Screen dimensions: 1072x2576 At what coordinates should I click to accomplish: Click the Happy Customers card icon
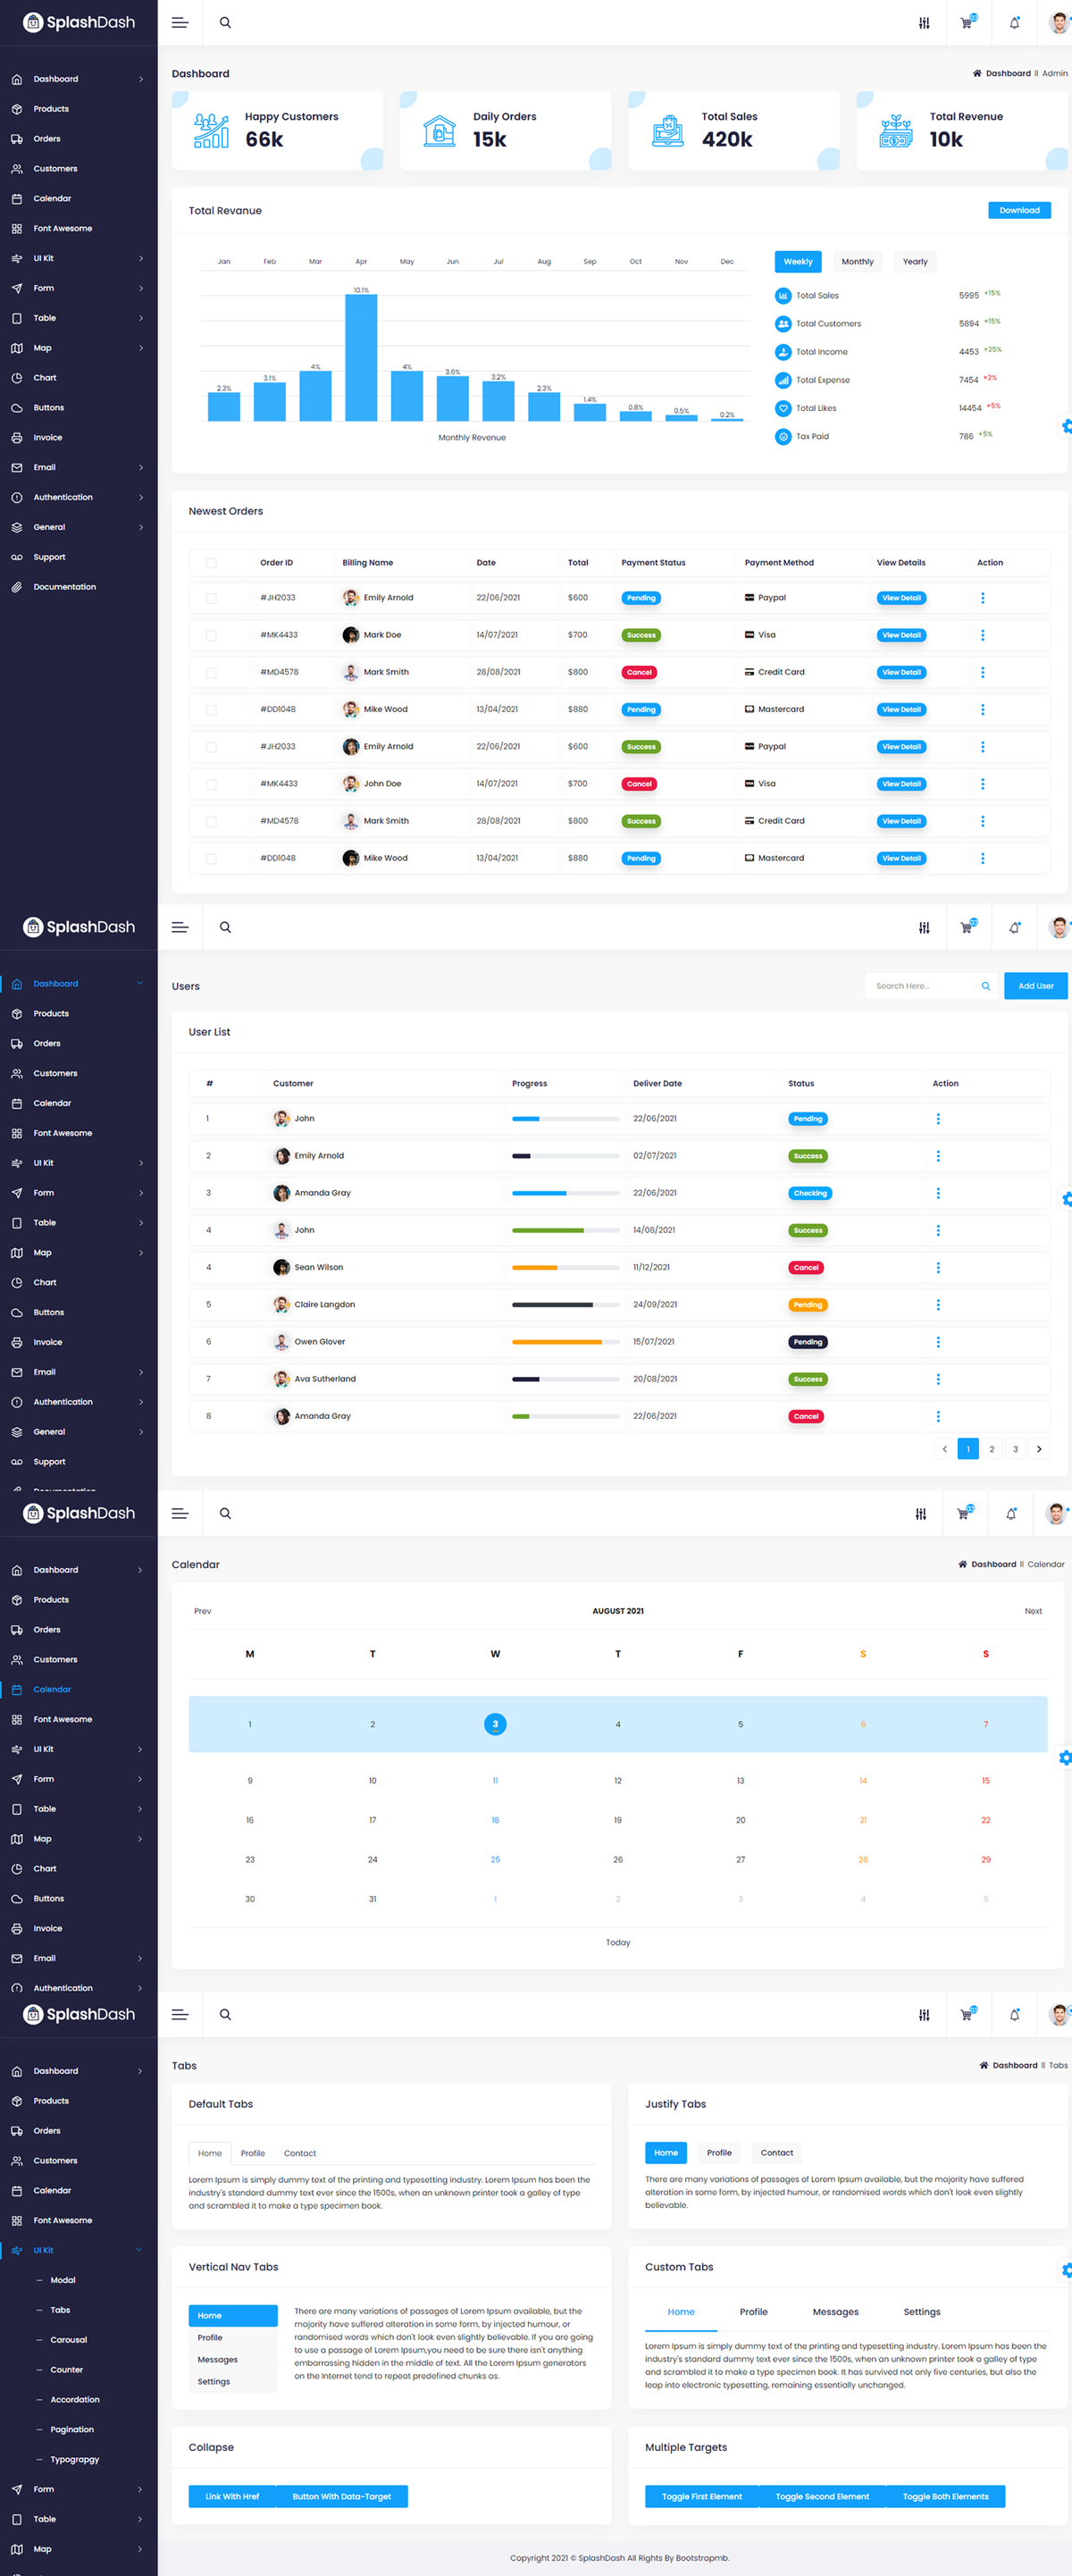pos(211,131)
